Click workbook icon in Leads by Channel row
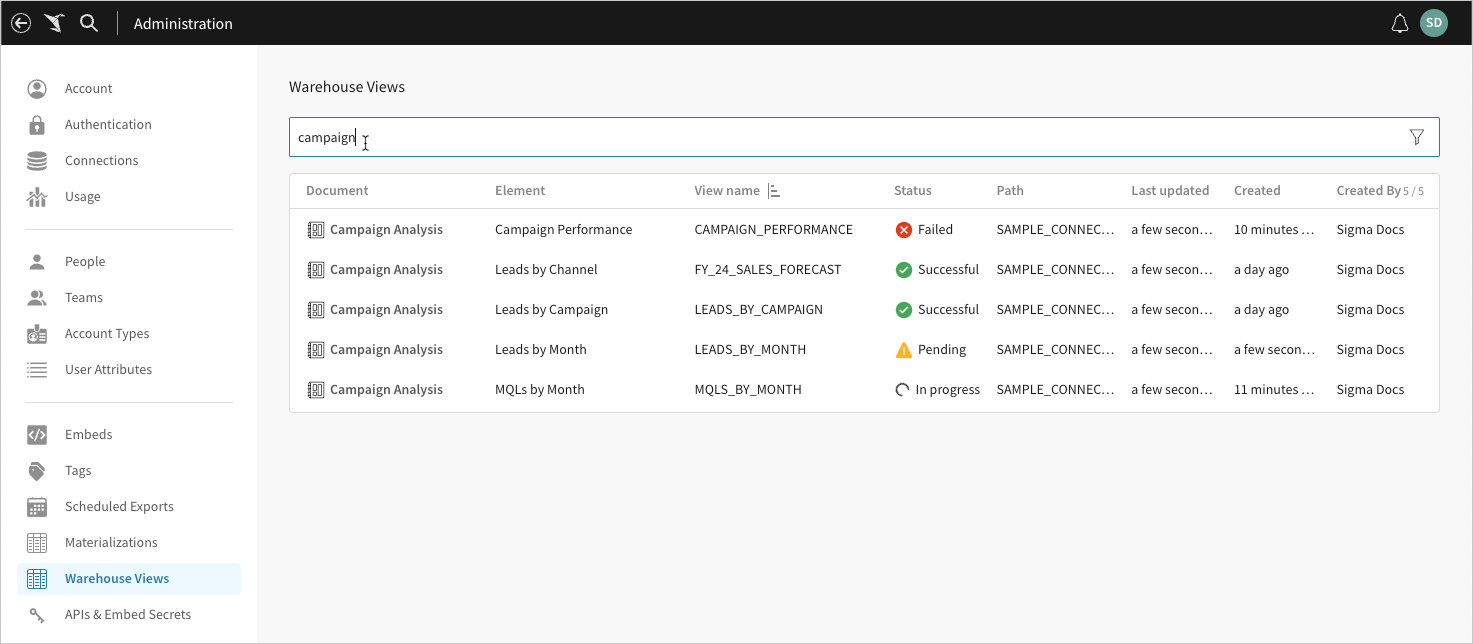This screenshot has height=644, width=1473. pos(315,270)
